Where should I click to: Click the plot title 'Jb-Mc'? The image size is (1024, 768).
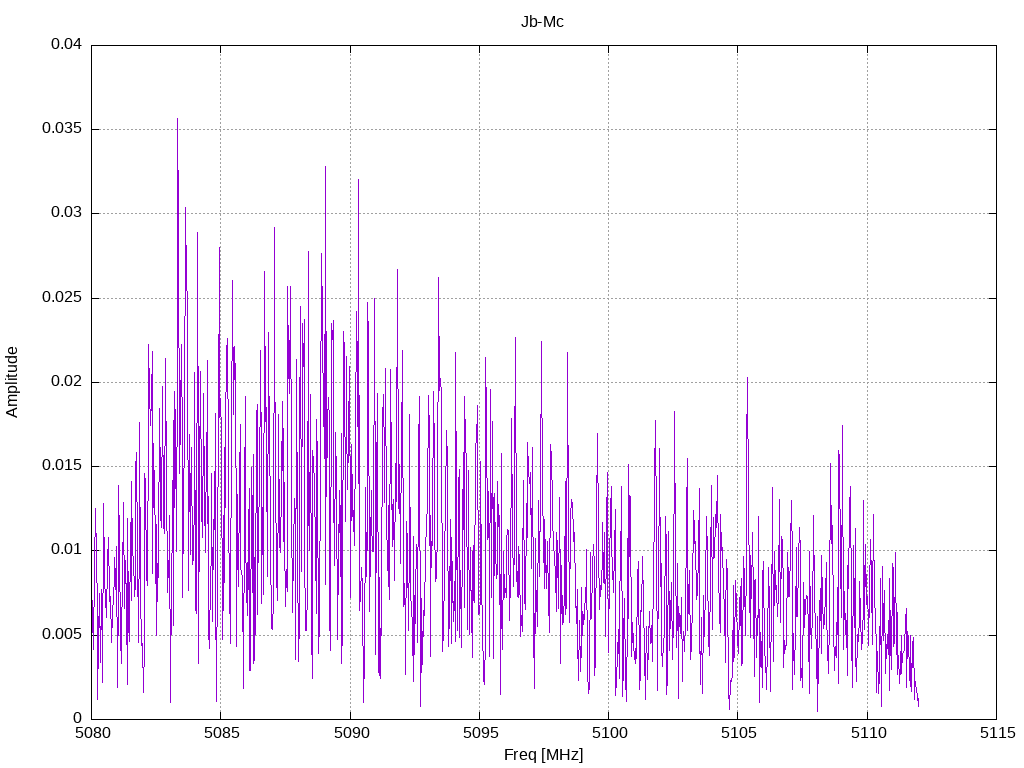[542, 22]
